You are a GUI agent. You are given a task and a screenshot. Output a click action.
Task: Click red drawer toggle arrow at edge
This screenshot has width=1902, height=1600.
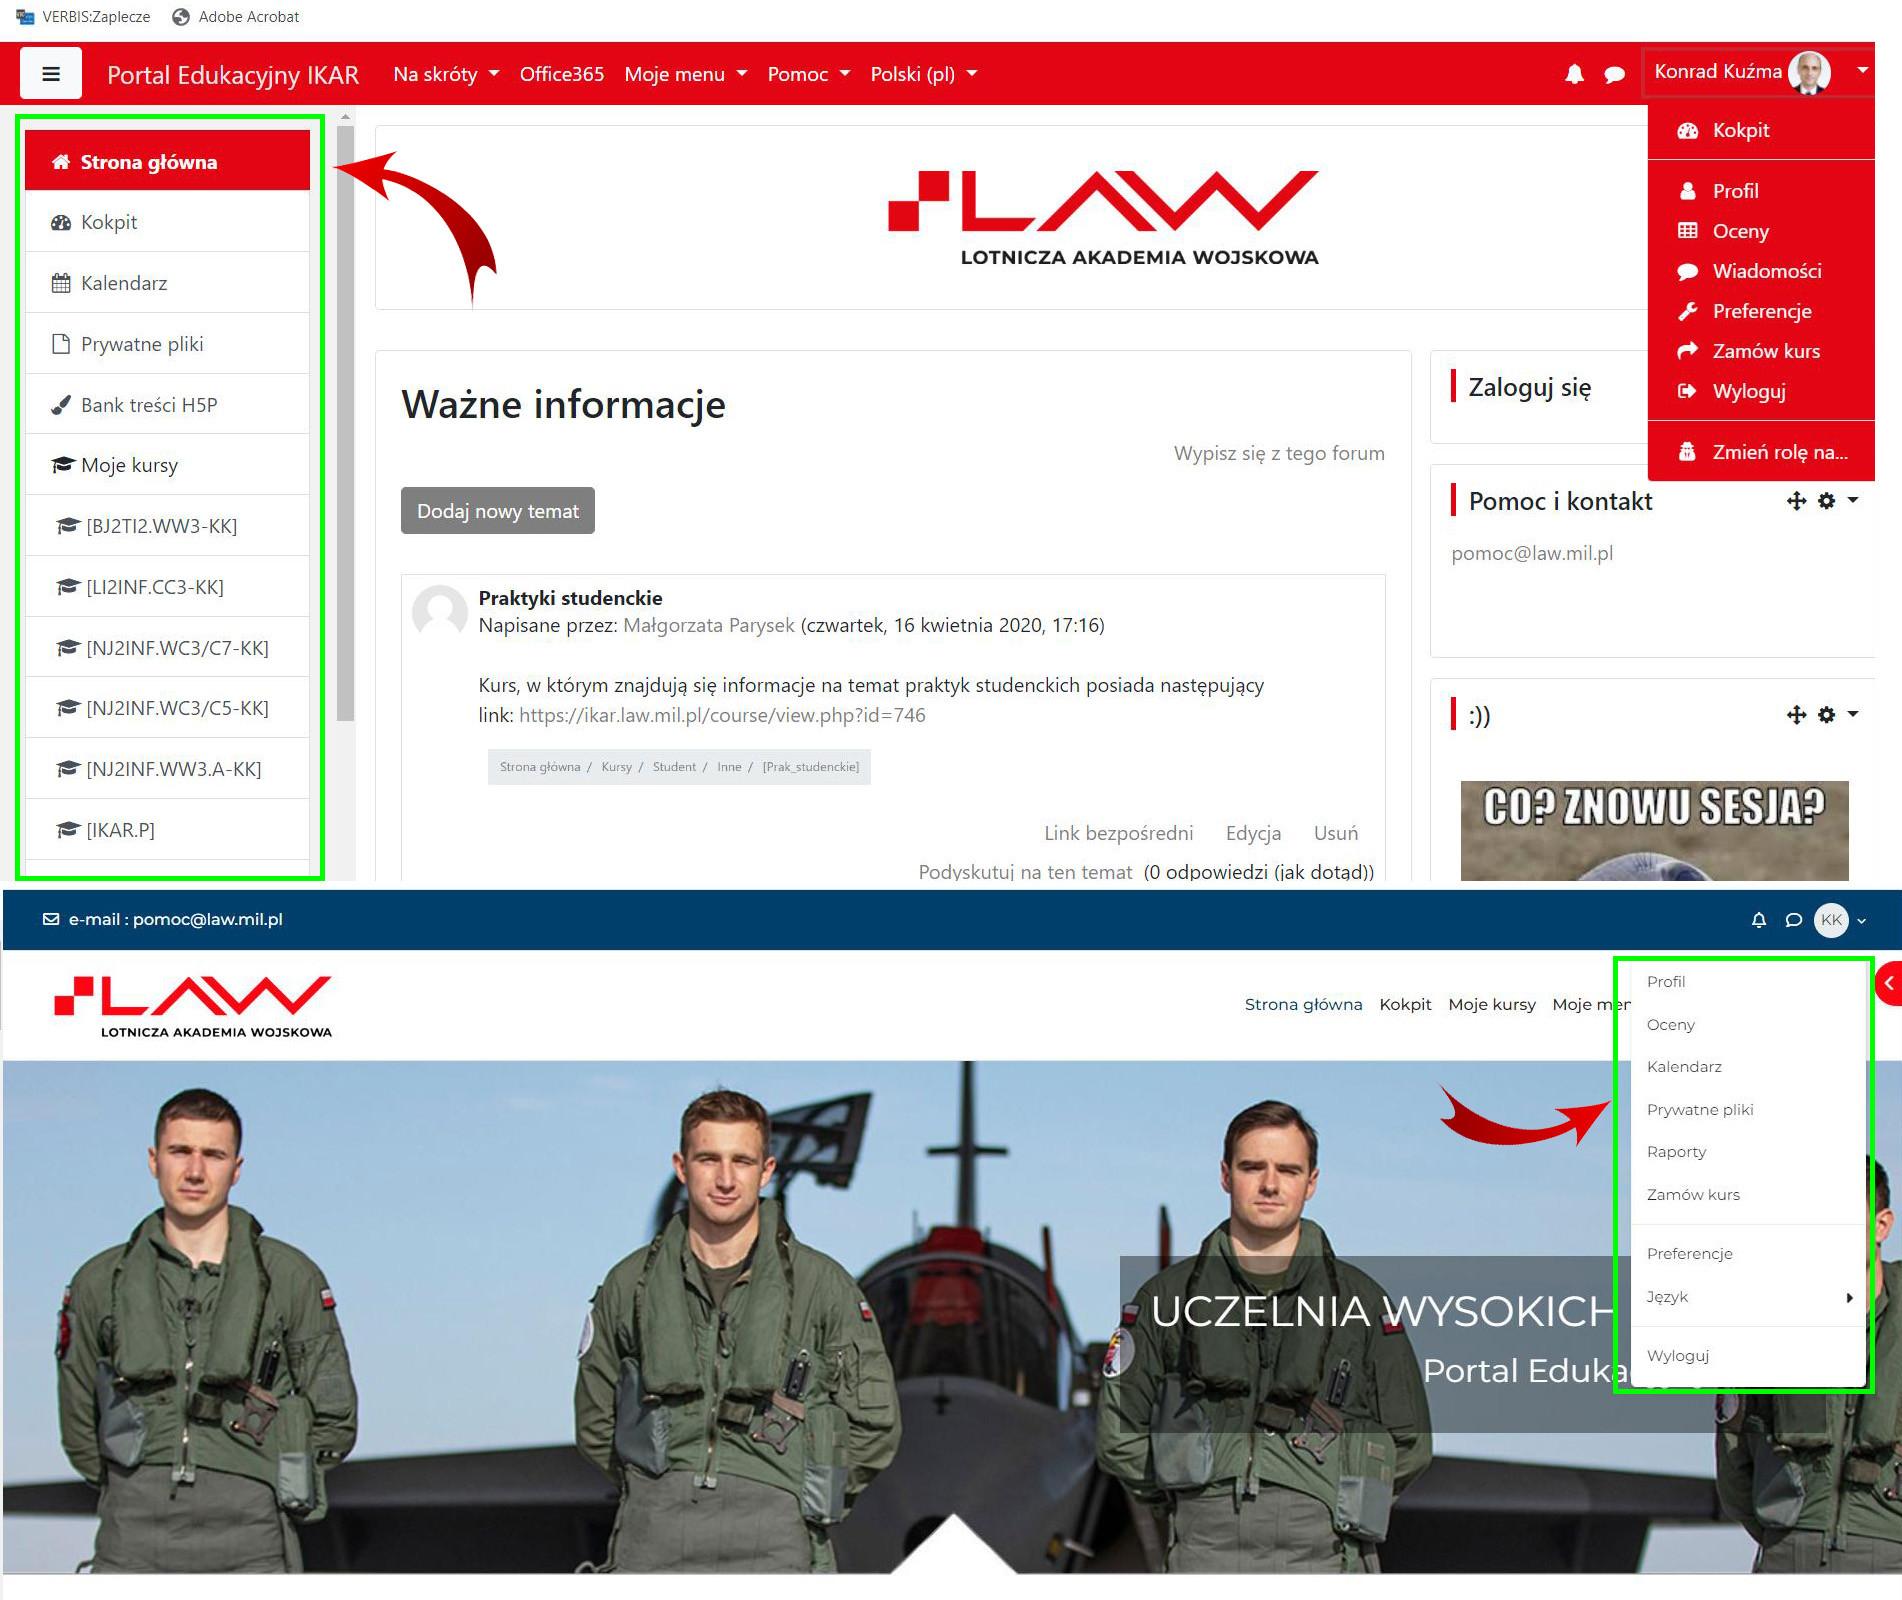[x=1888, y=984]
